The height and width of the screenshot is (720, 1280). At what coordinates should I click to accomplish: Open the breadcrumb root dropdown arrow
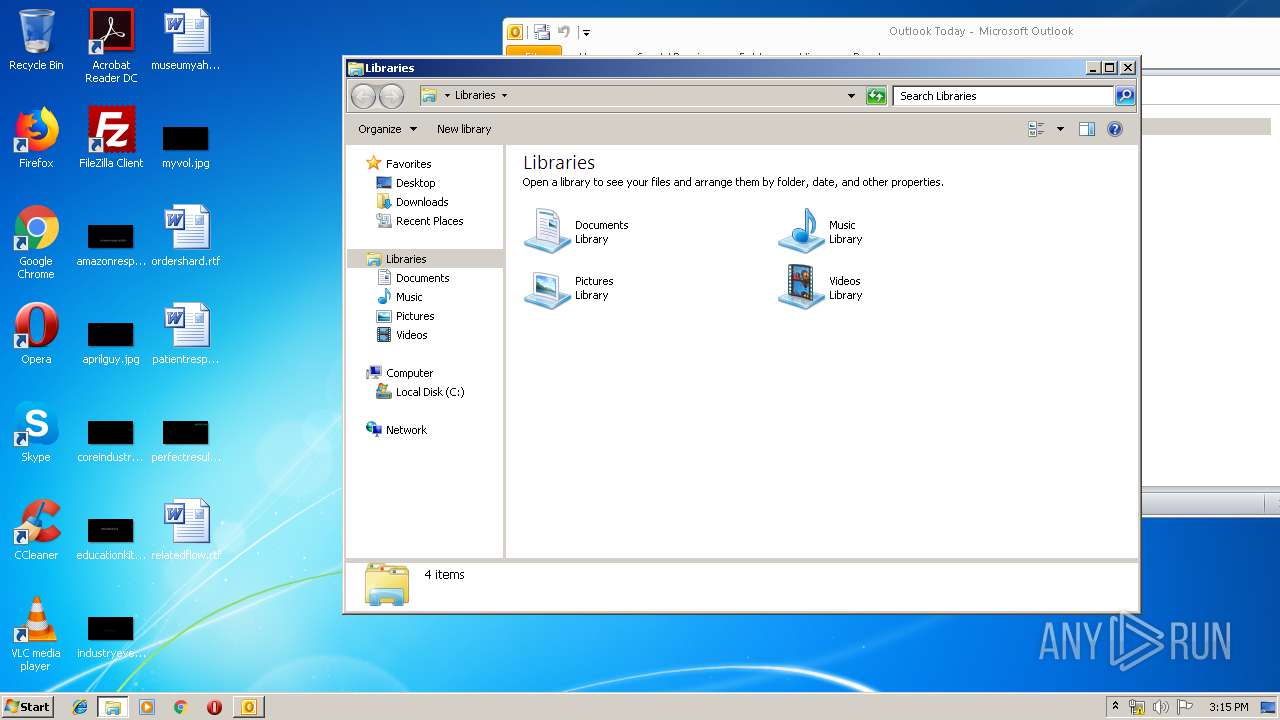[x=447, y=96]
